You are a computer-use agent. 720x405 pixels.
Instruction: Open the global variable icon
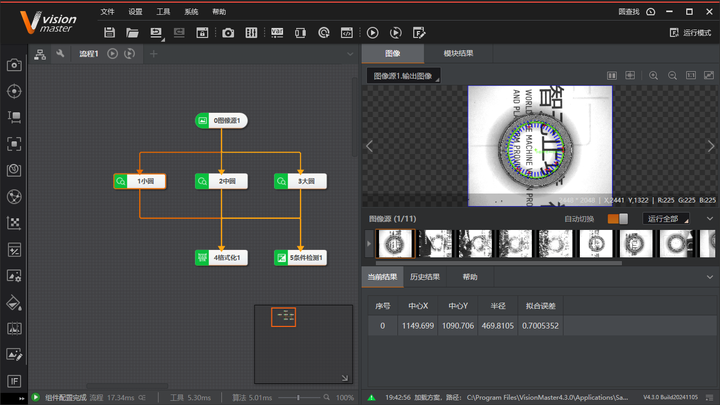[x=277, y=33]
